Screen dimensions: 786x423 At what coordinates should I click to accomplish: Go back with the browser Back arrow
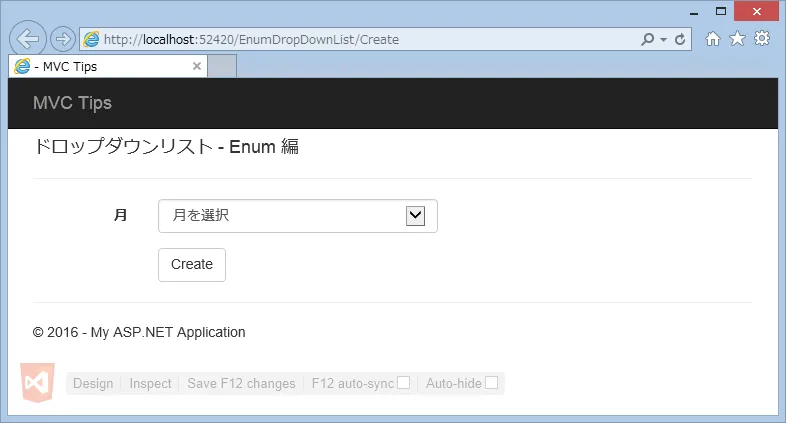coord(28,39)
